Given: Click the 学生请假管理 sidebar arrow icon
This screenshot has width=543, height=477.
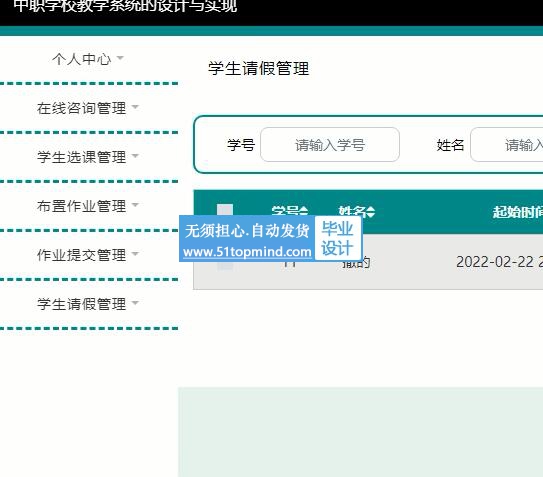Looking at the screenshot, I should 135,303.
